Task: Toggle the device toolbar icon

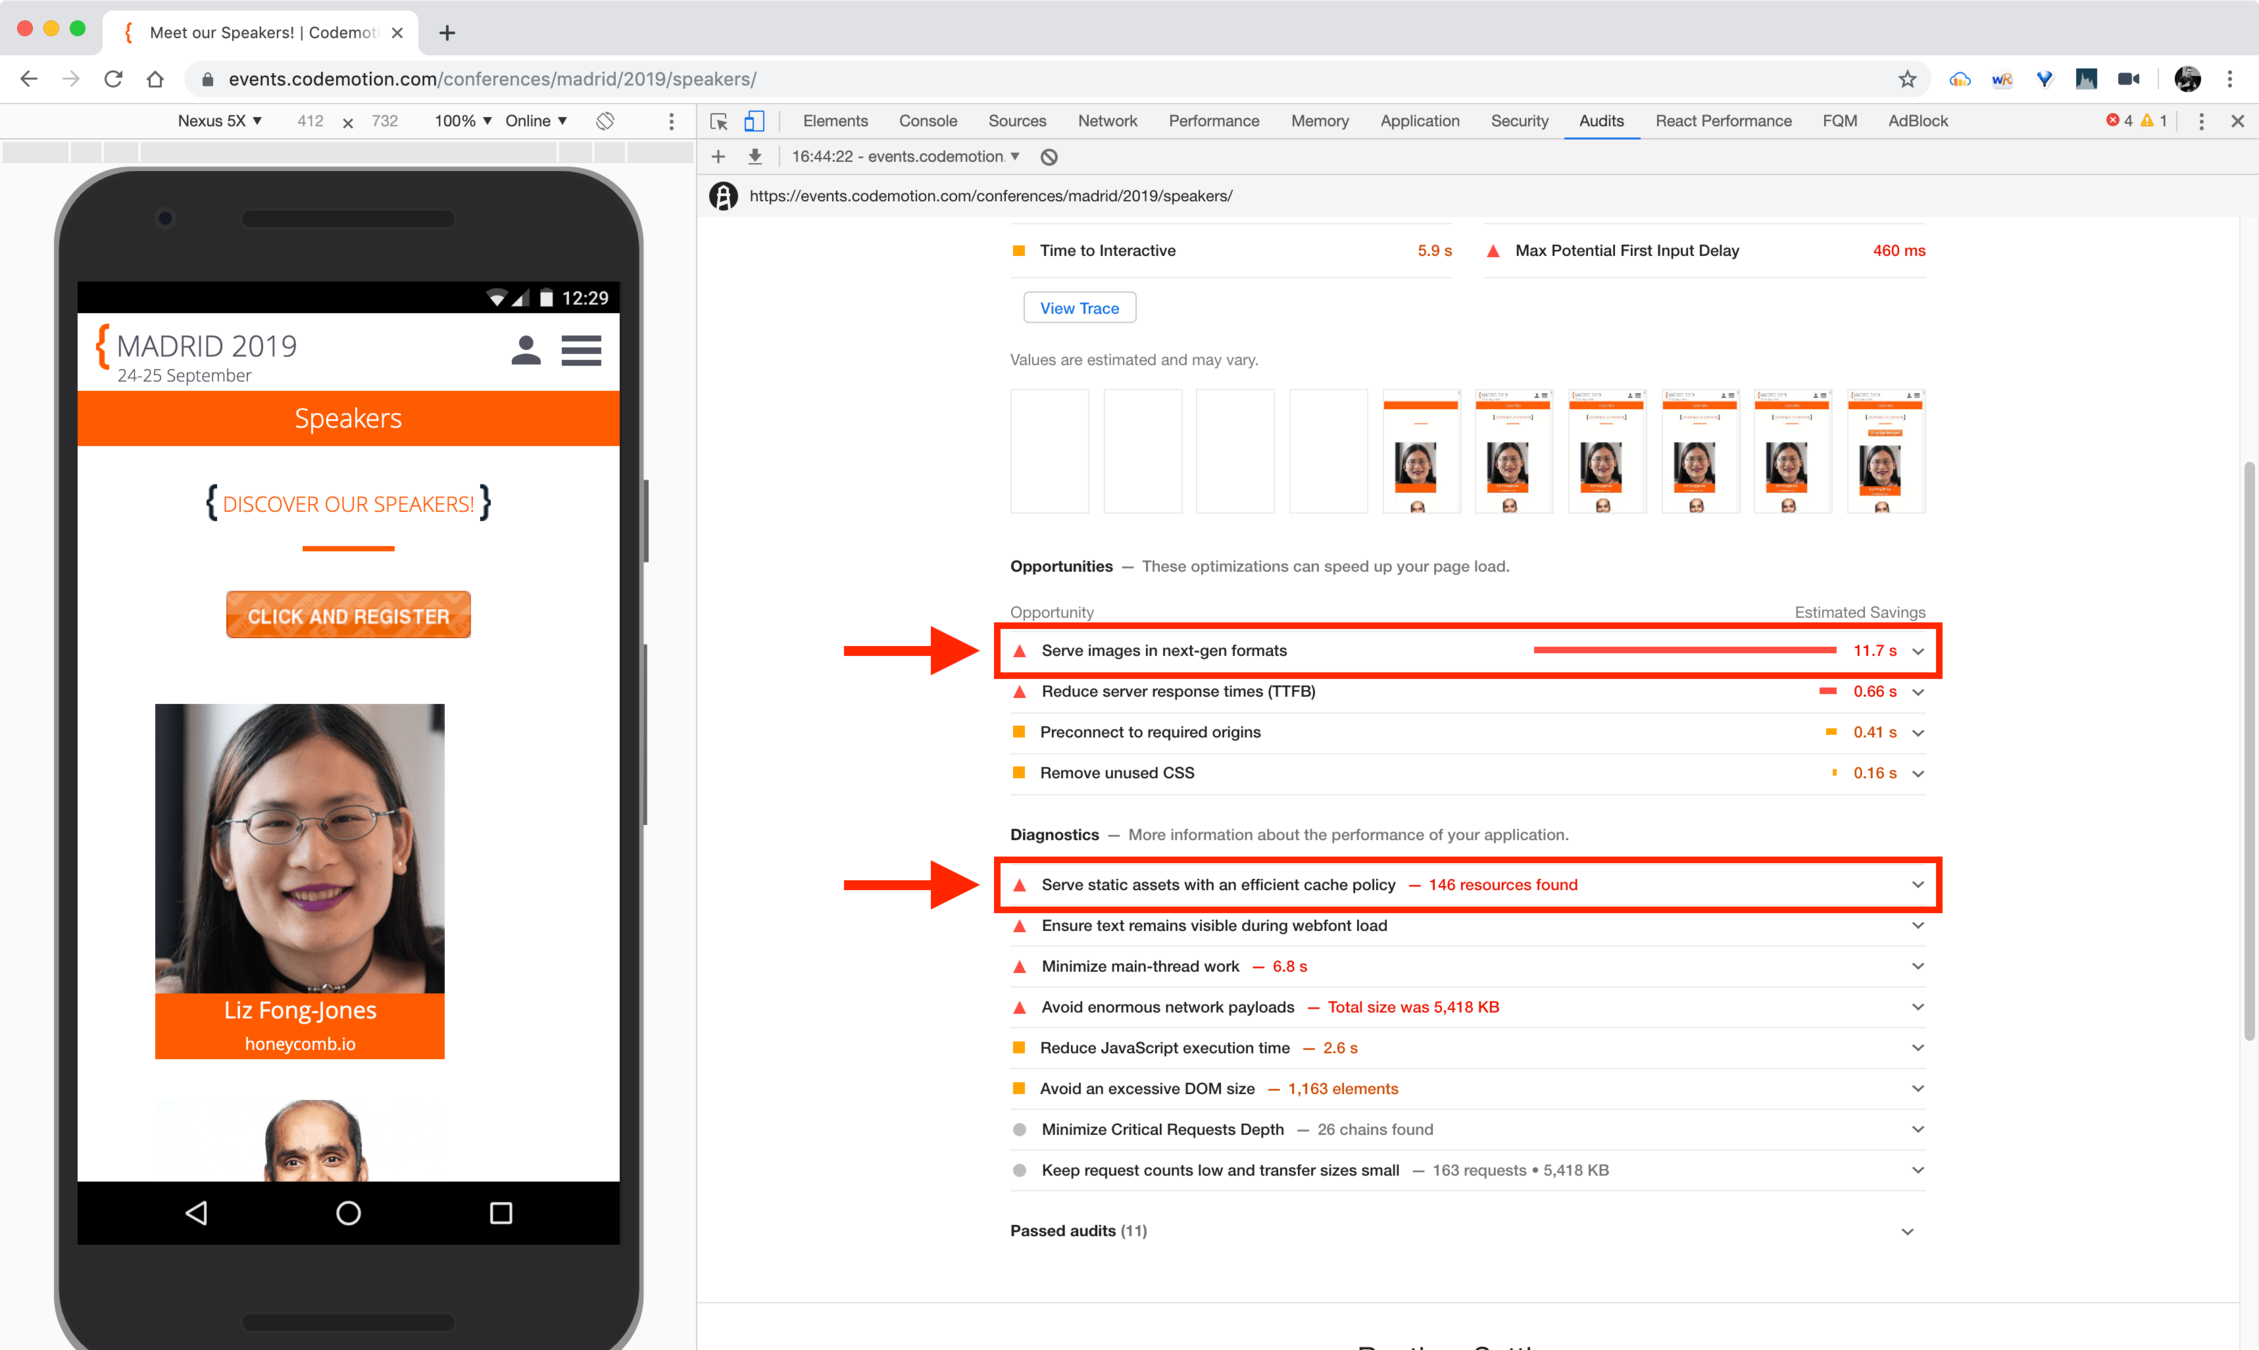Action: [x=754, y=121]
